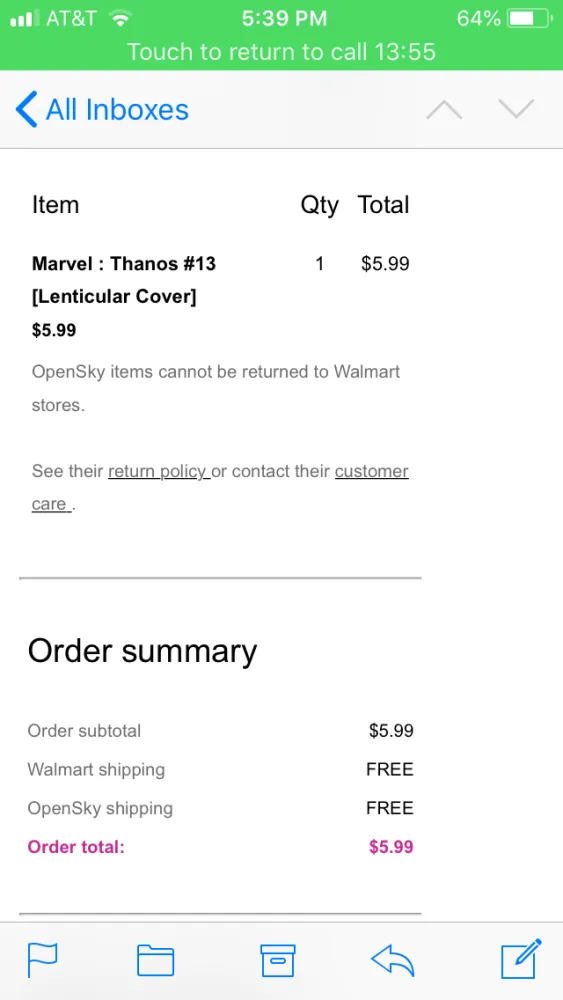Screen dimensions: 563x1000
Task: Archive this email with the box icon
Action: (x=278, y=960)
